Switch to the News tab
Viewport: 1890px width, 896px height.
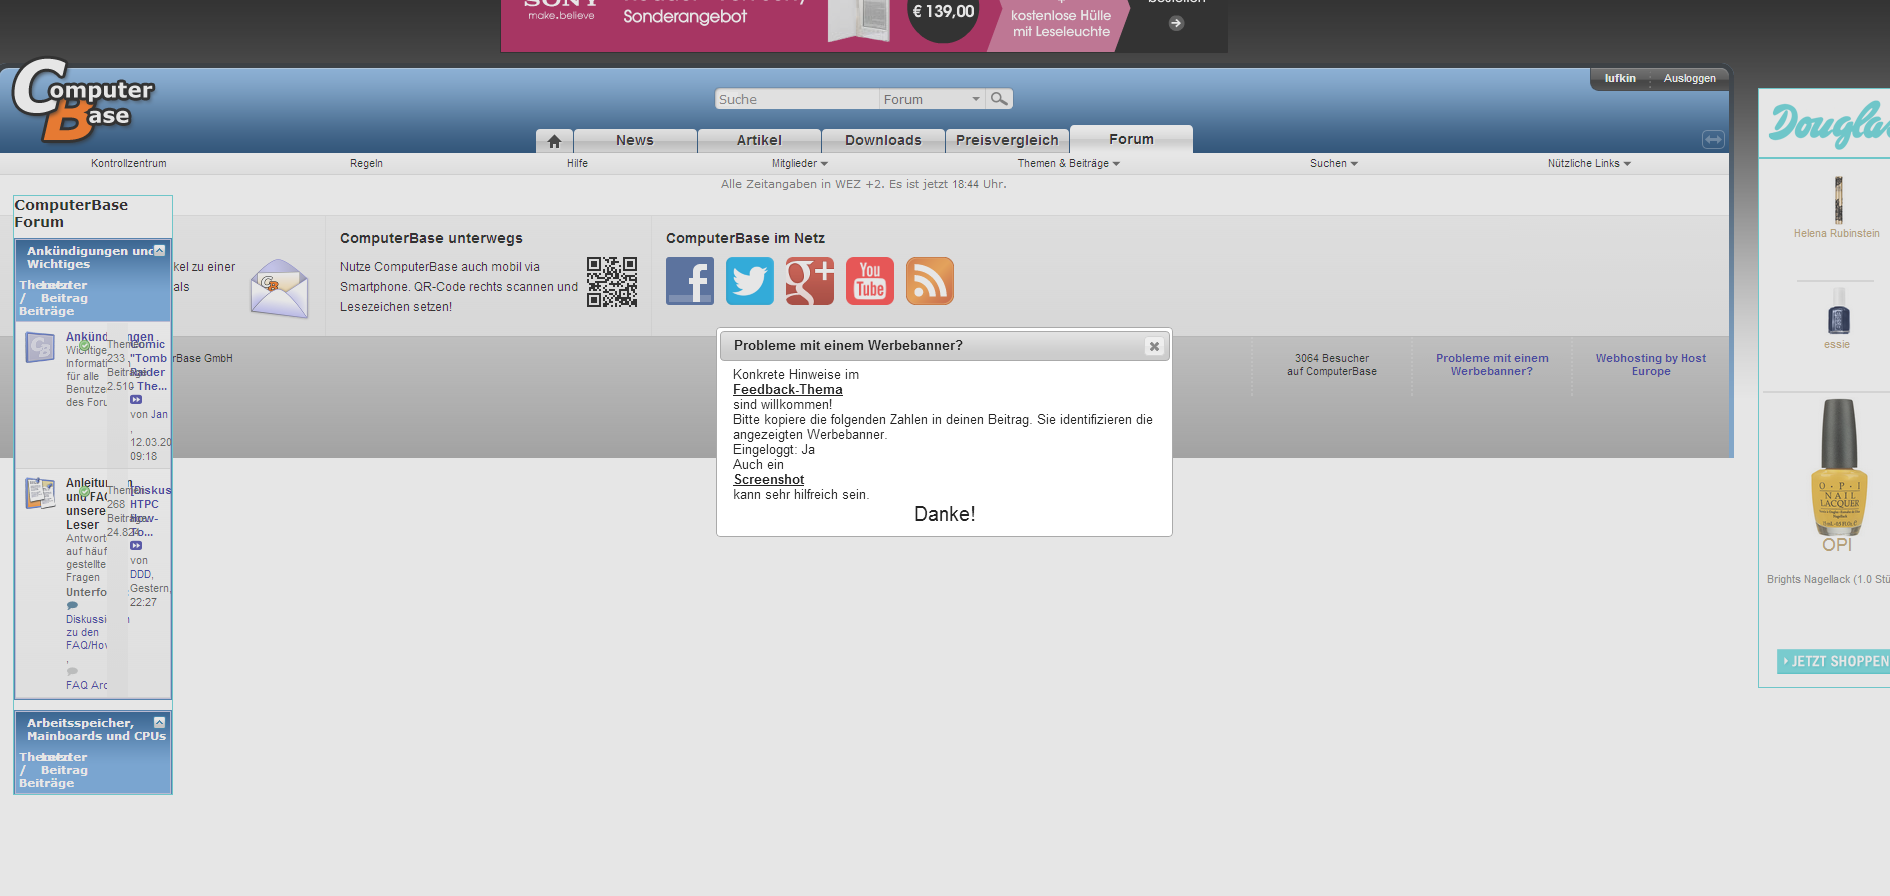pyautogui.click(x=635, y=141)
